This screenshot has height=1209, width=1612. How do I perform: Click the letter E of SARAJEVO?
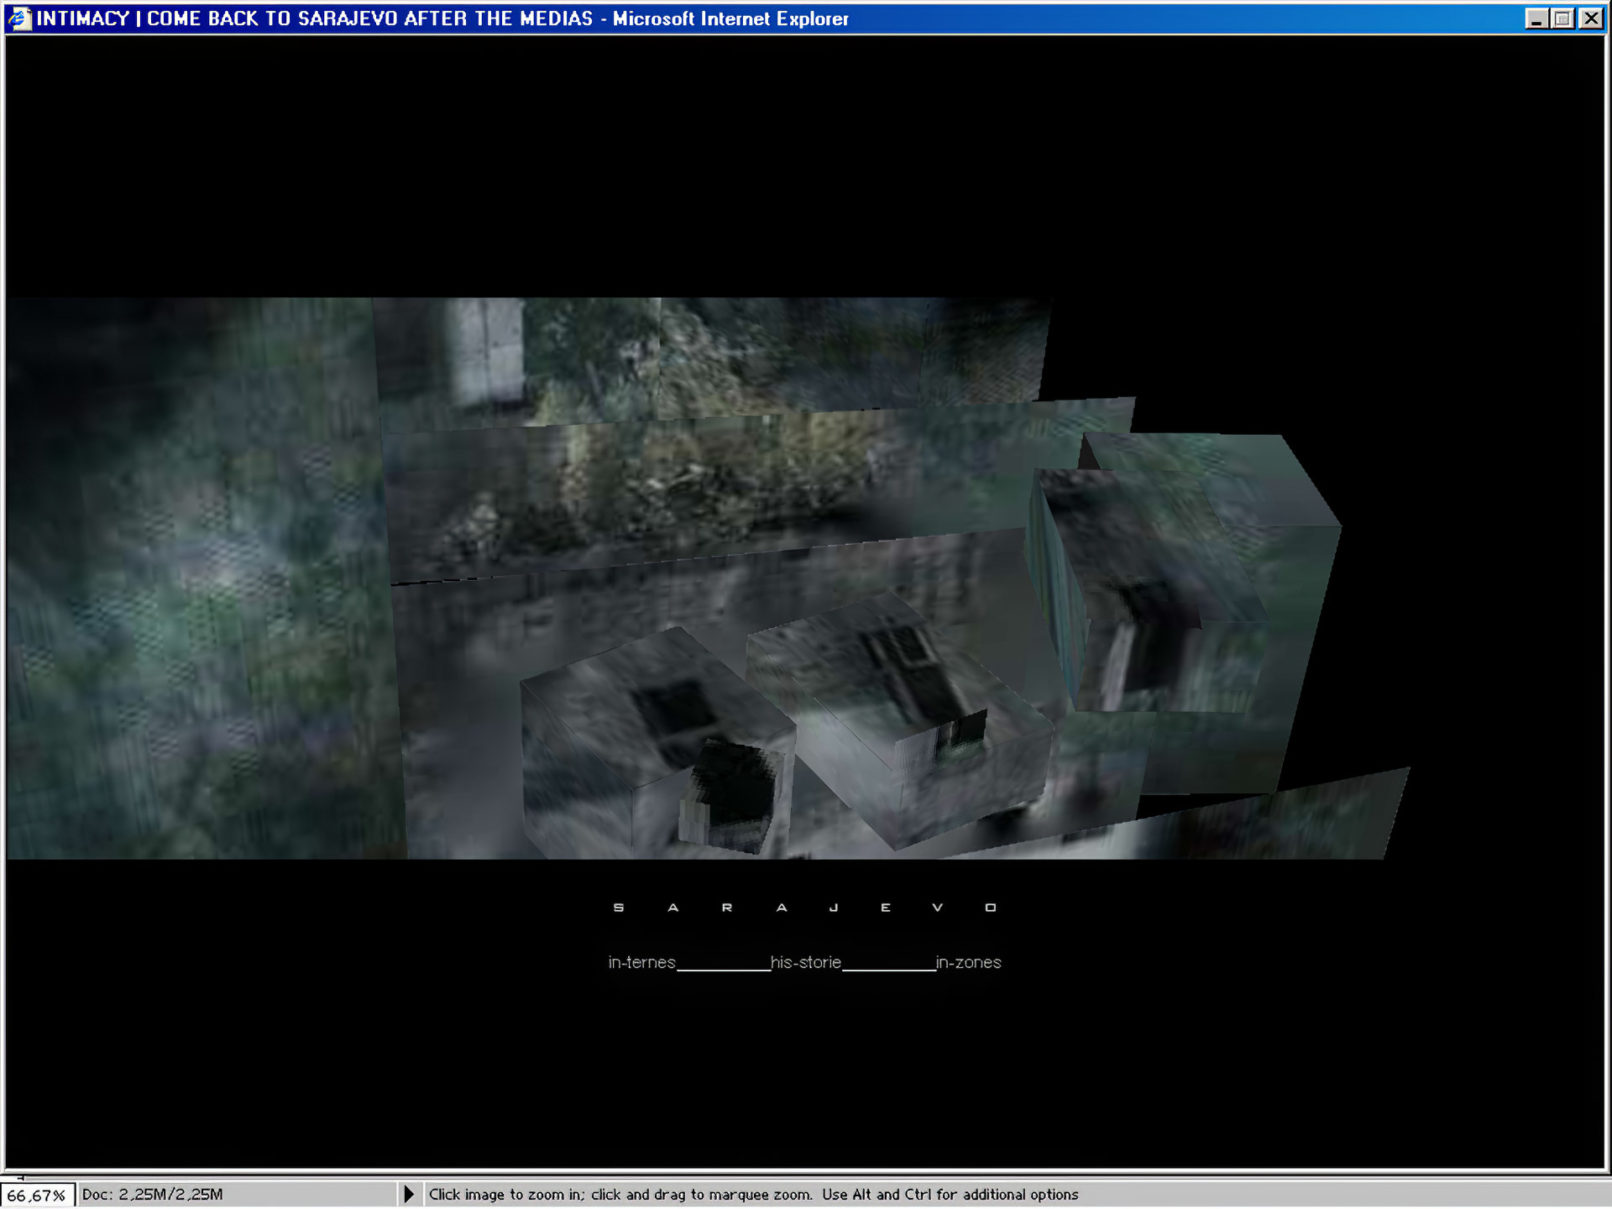(x=885, y=908)
